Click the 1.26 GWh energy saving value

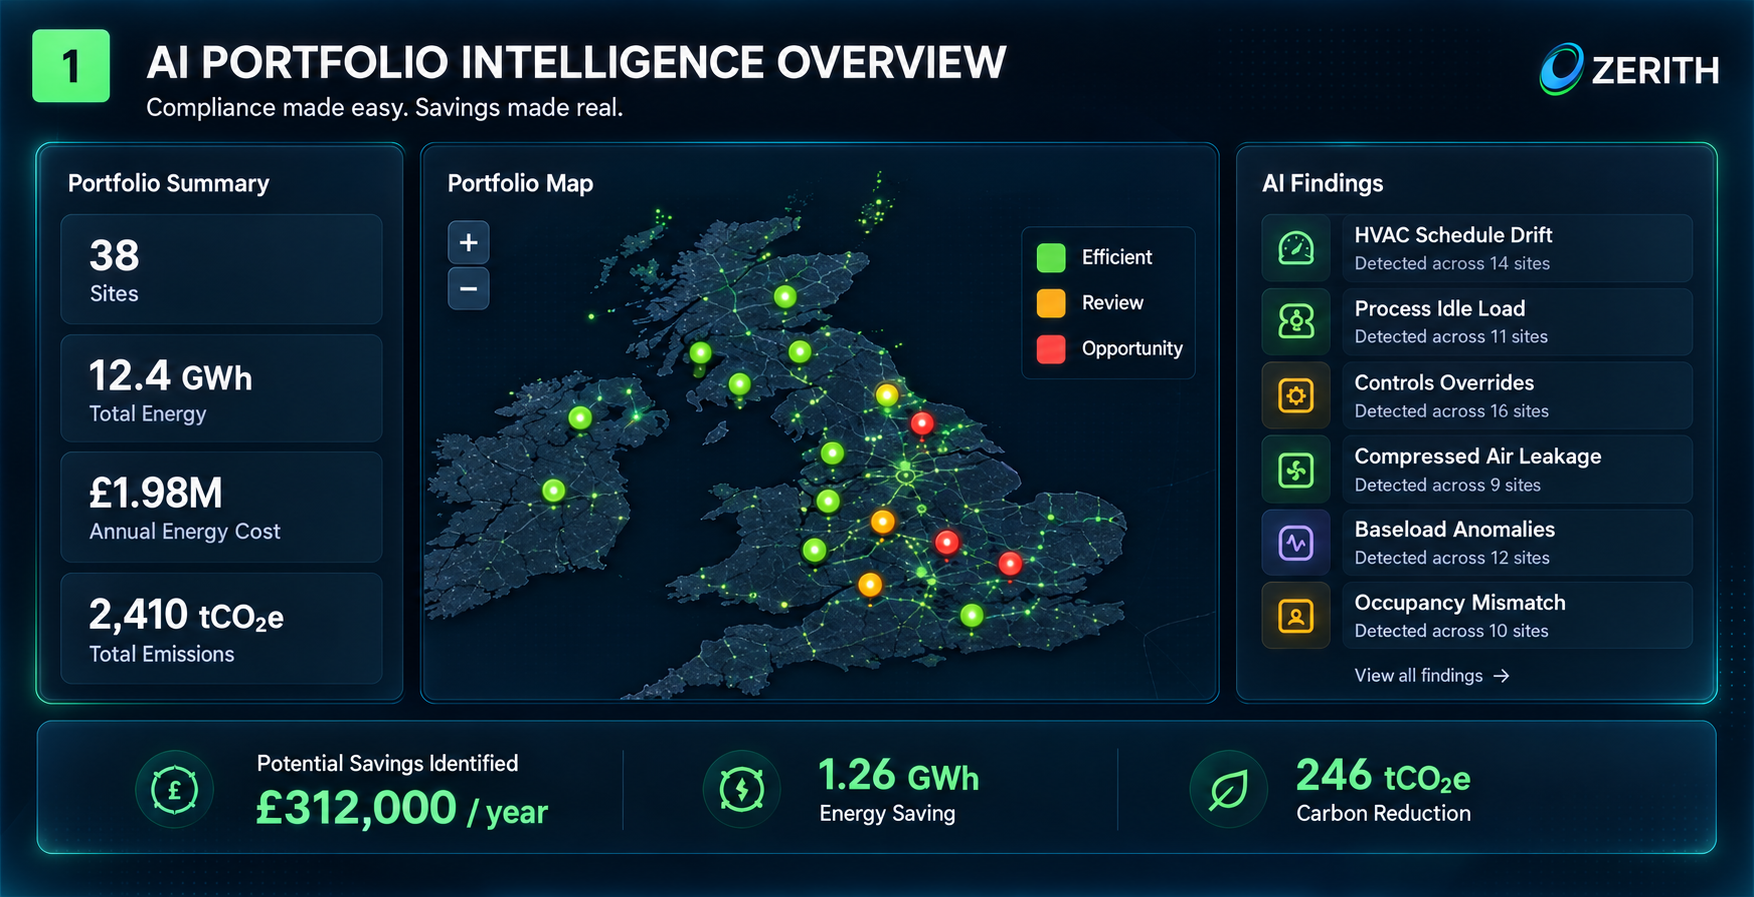pyautogui.click(x=898, y=776)
